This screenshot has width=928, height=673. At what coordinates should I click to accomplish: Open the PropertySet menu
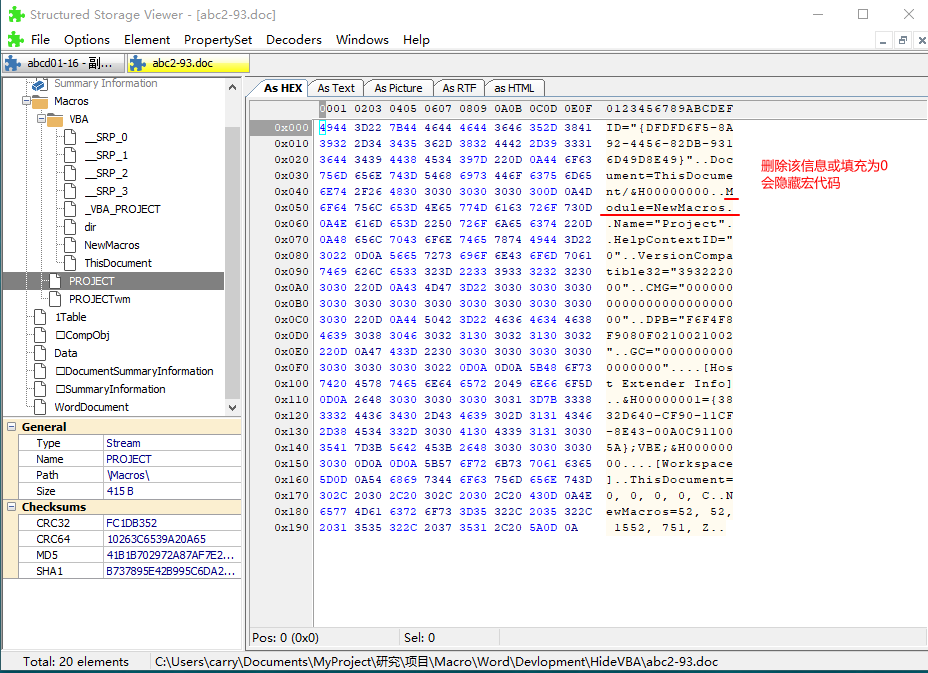(218, 40)
